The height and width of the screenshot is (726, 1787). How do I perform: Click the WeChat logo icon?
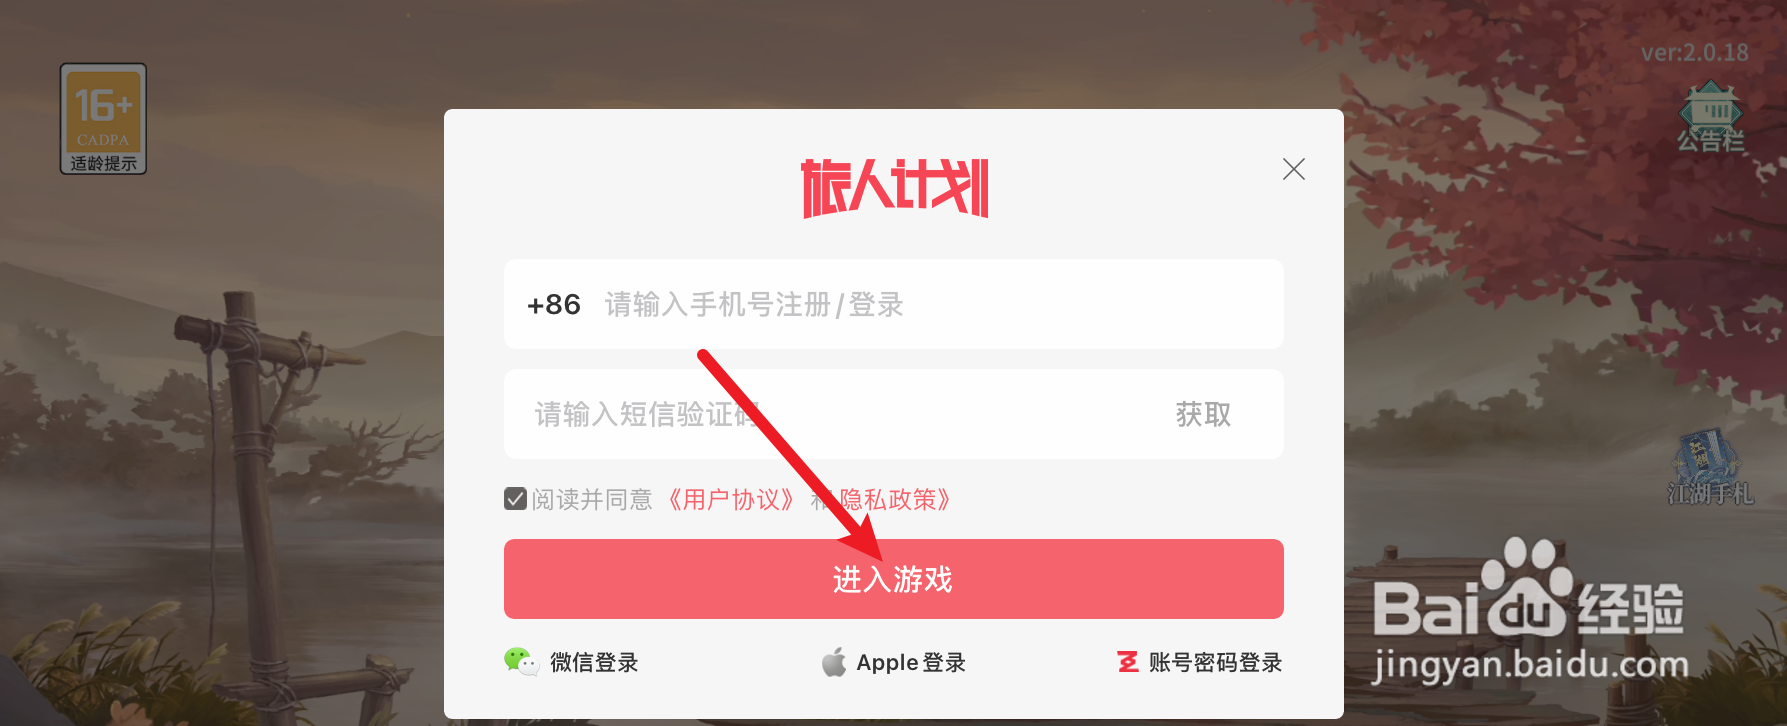[521, 662]
